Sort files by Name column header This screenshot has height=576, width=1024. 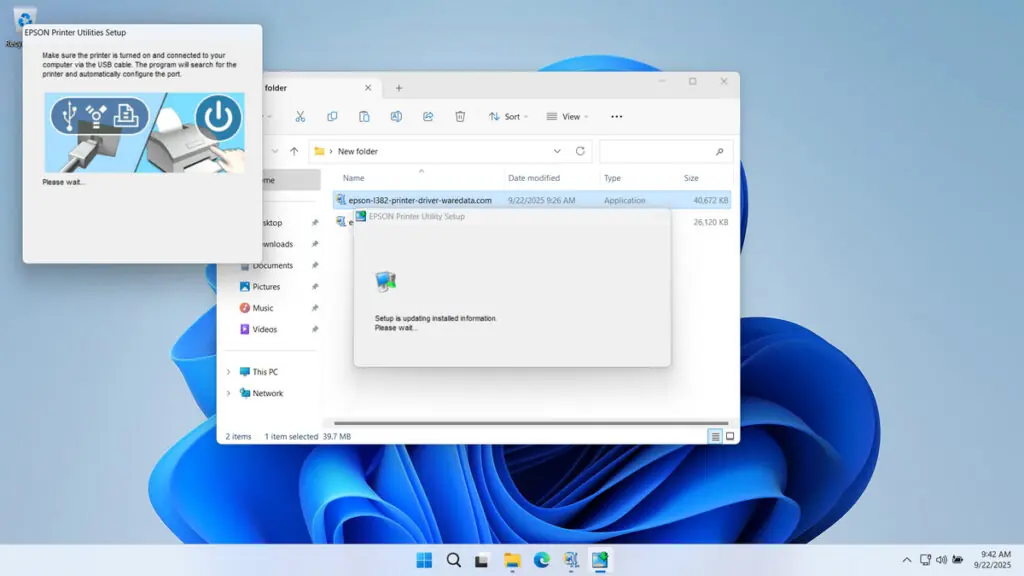tap(353, 178)
